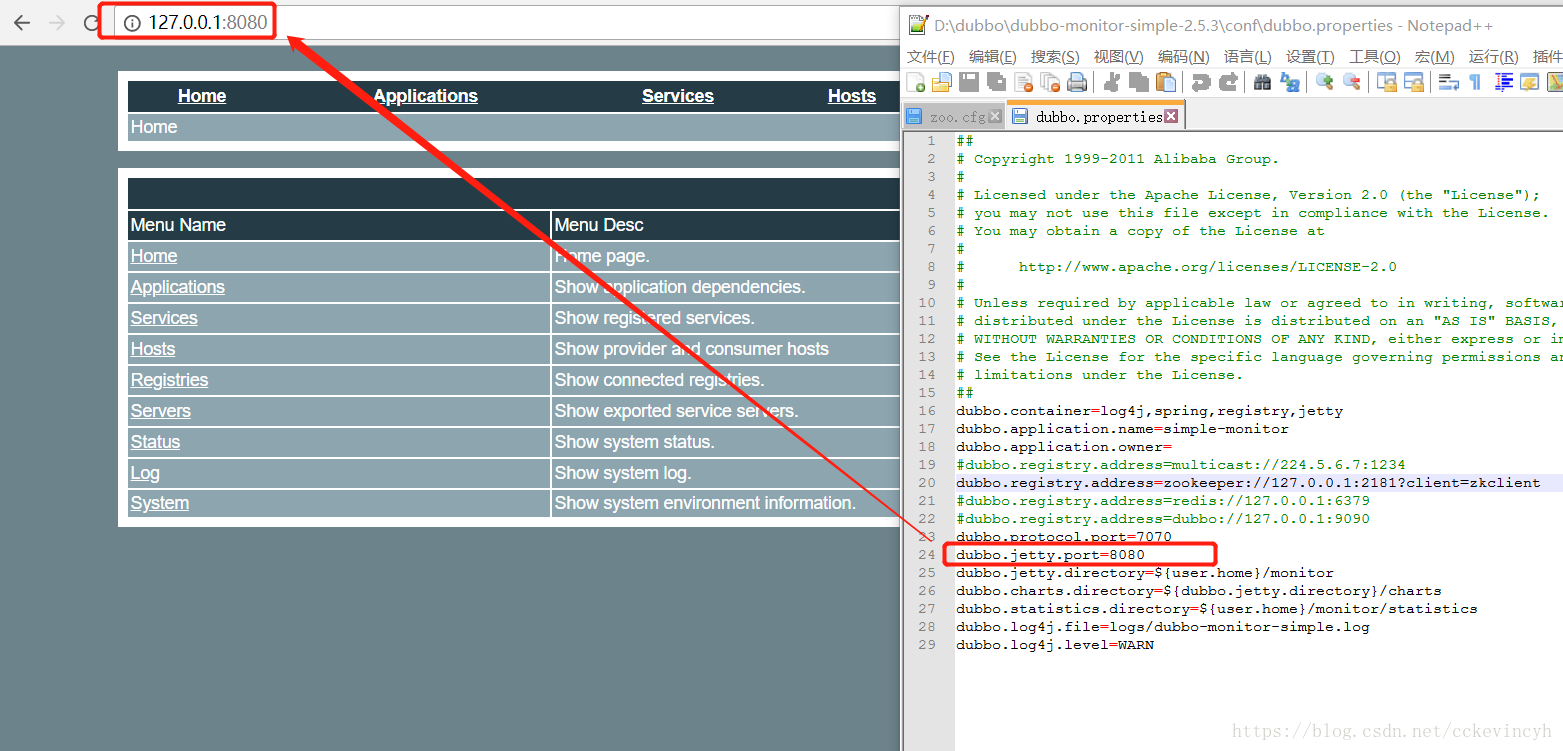The height and width of the screenshot is (751, 1563).
Task: Click line 20 zookeeper registry address text
Action: coord(1248,483)
